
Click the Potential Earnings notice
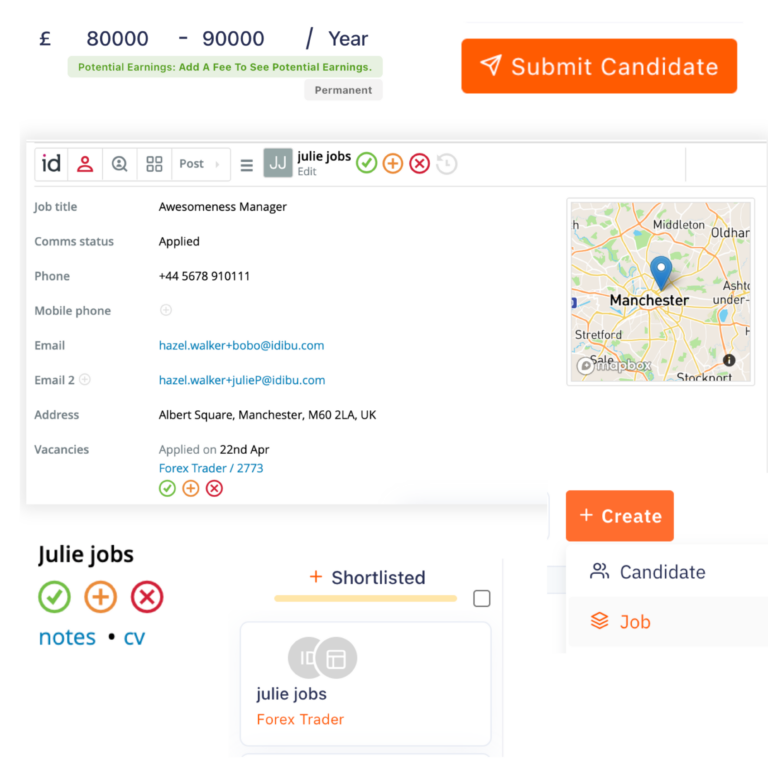pos(225,67)
